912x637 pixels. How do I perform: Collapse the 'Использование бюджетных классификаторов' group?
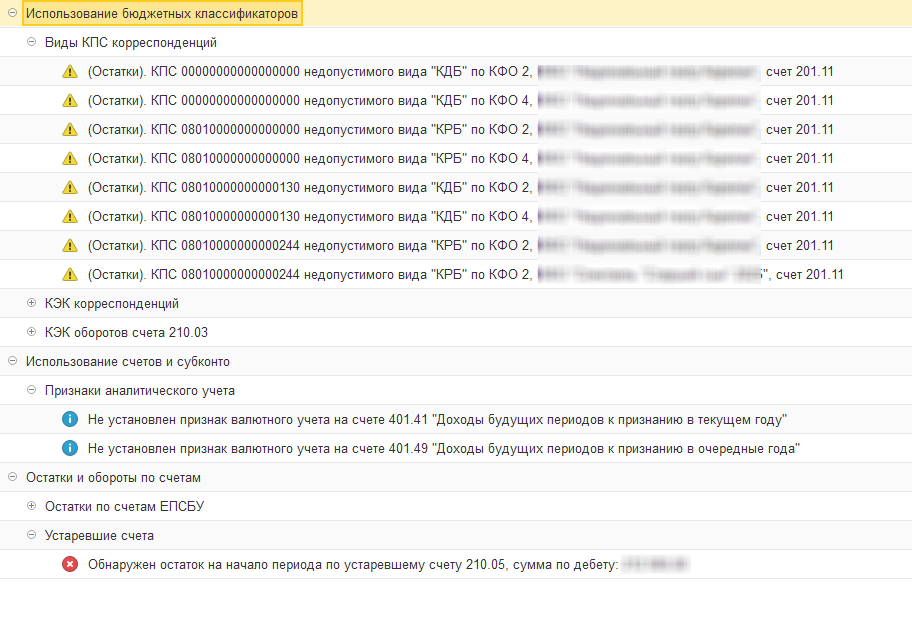pos(12,14)
